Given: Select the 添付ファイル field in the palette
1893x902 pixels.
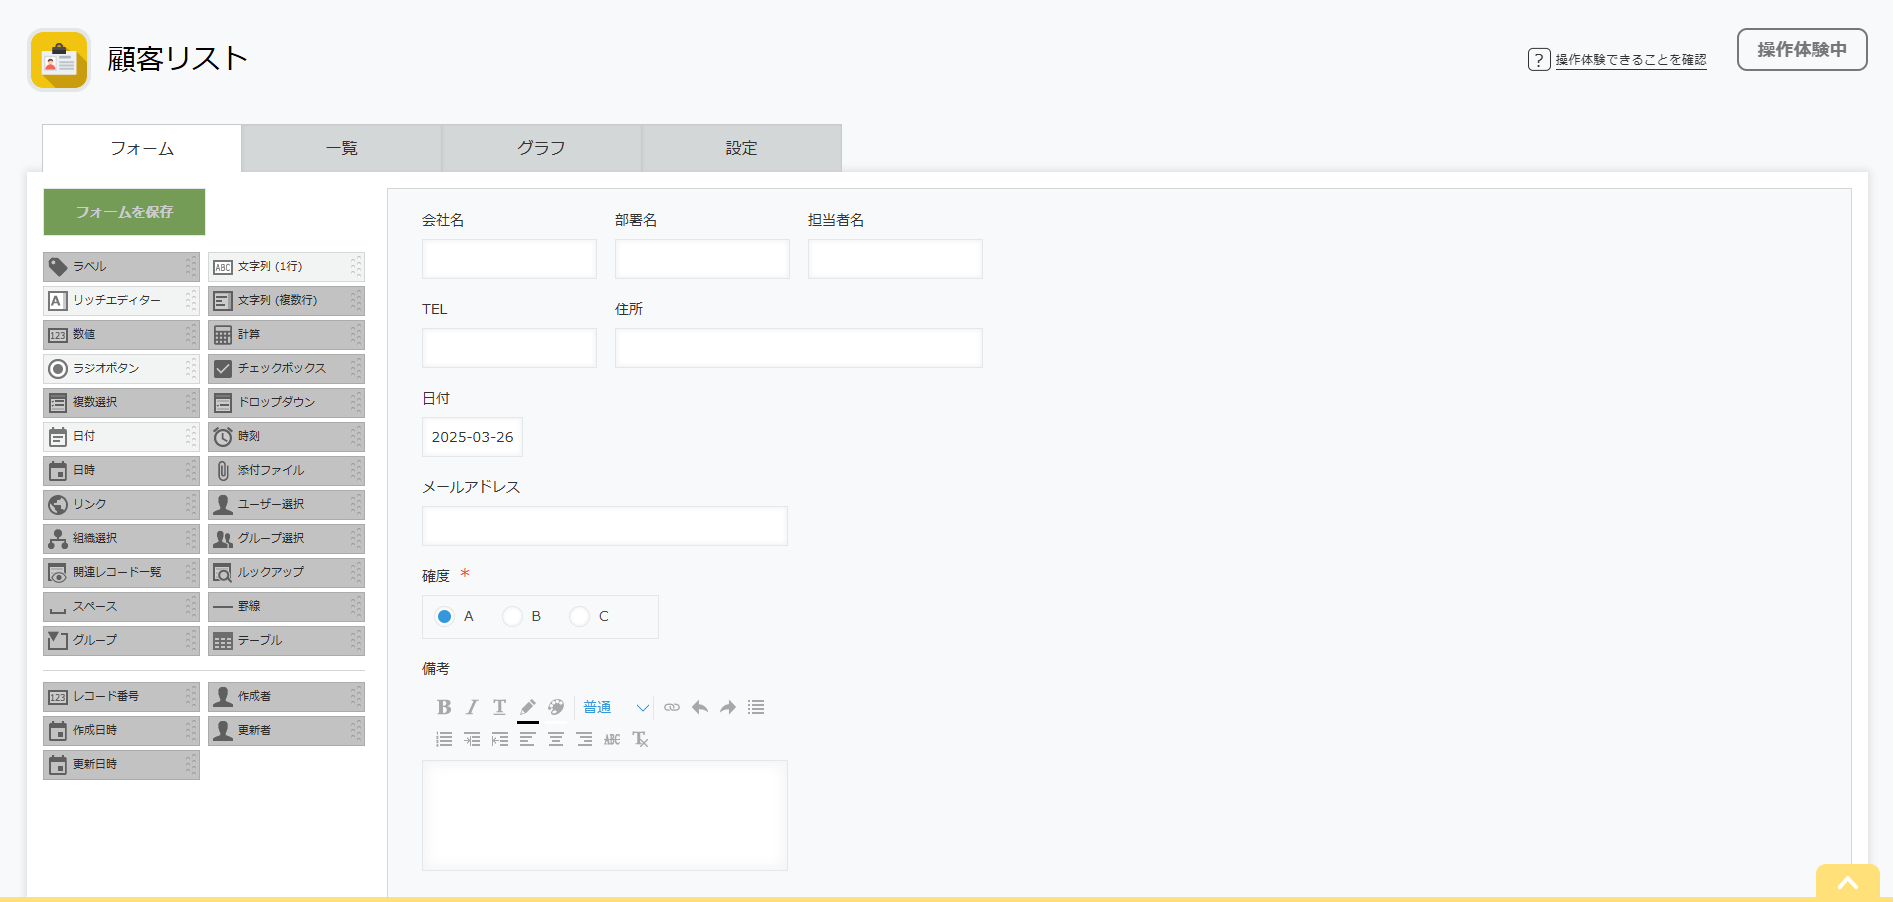Looking at the screenshot, I should (x=286, y=470).
